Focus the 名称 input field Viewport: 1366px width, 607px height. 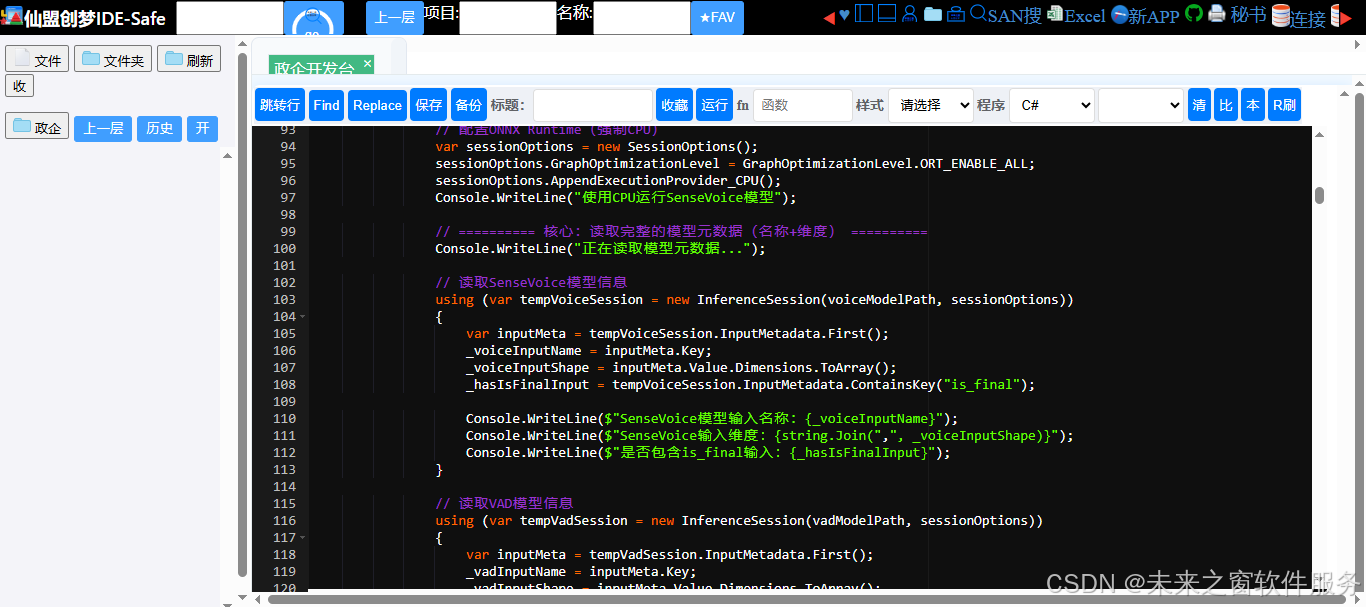pos(641,18)
